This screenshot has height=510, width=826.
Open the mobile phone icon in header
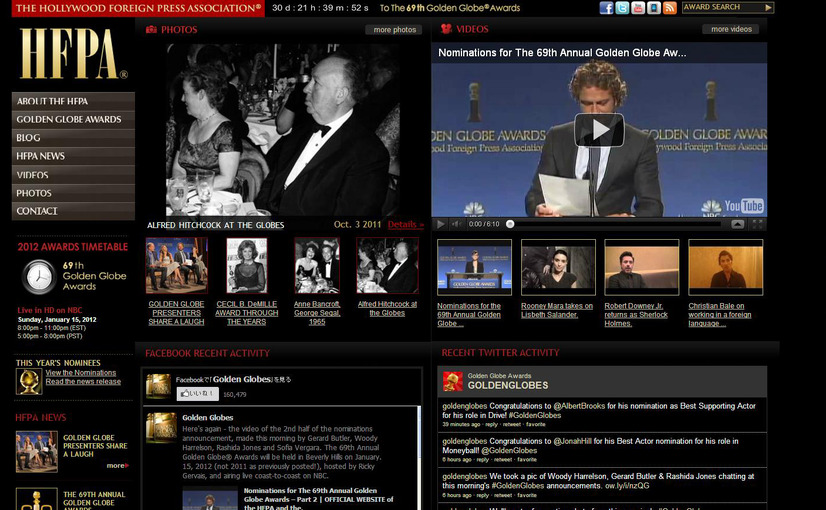(654, 8)
